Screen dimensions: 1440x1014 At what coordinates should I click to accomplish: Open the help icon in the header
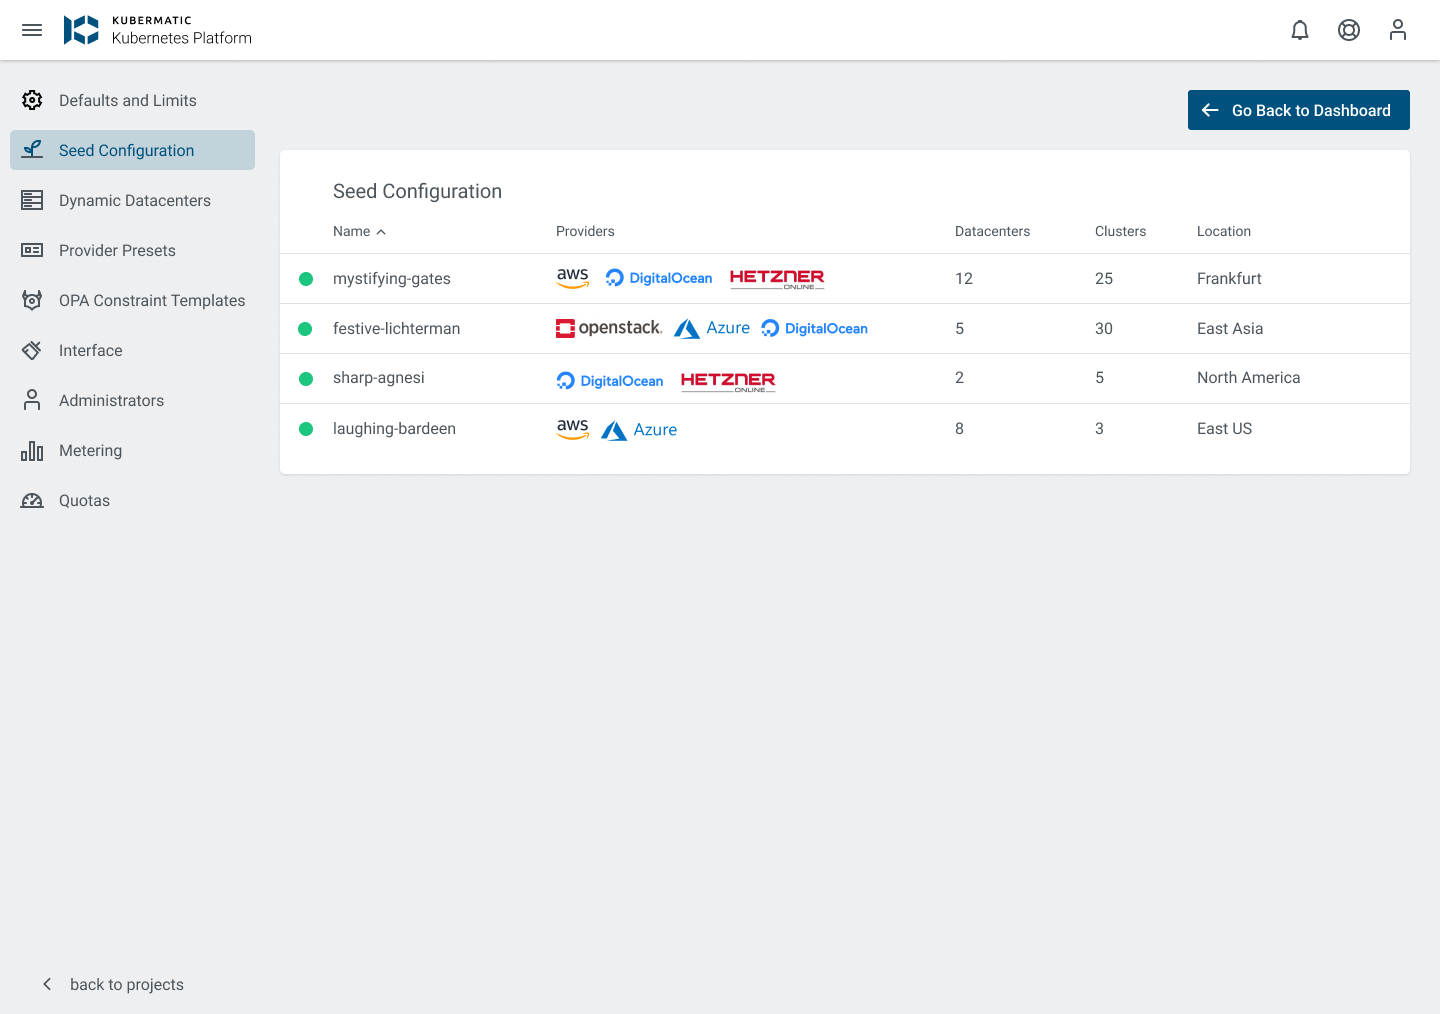(x=1349, y=30)
